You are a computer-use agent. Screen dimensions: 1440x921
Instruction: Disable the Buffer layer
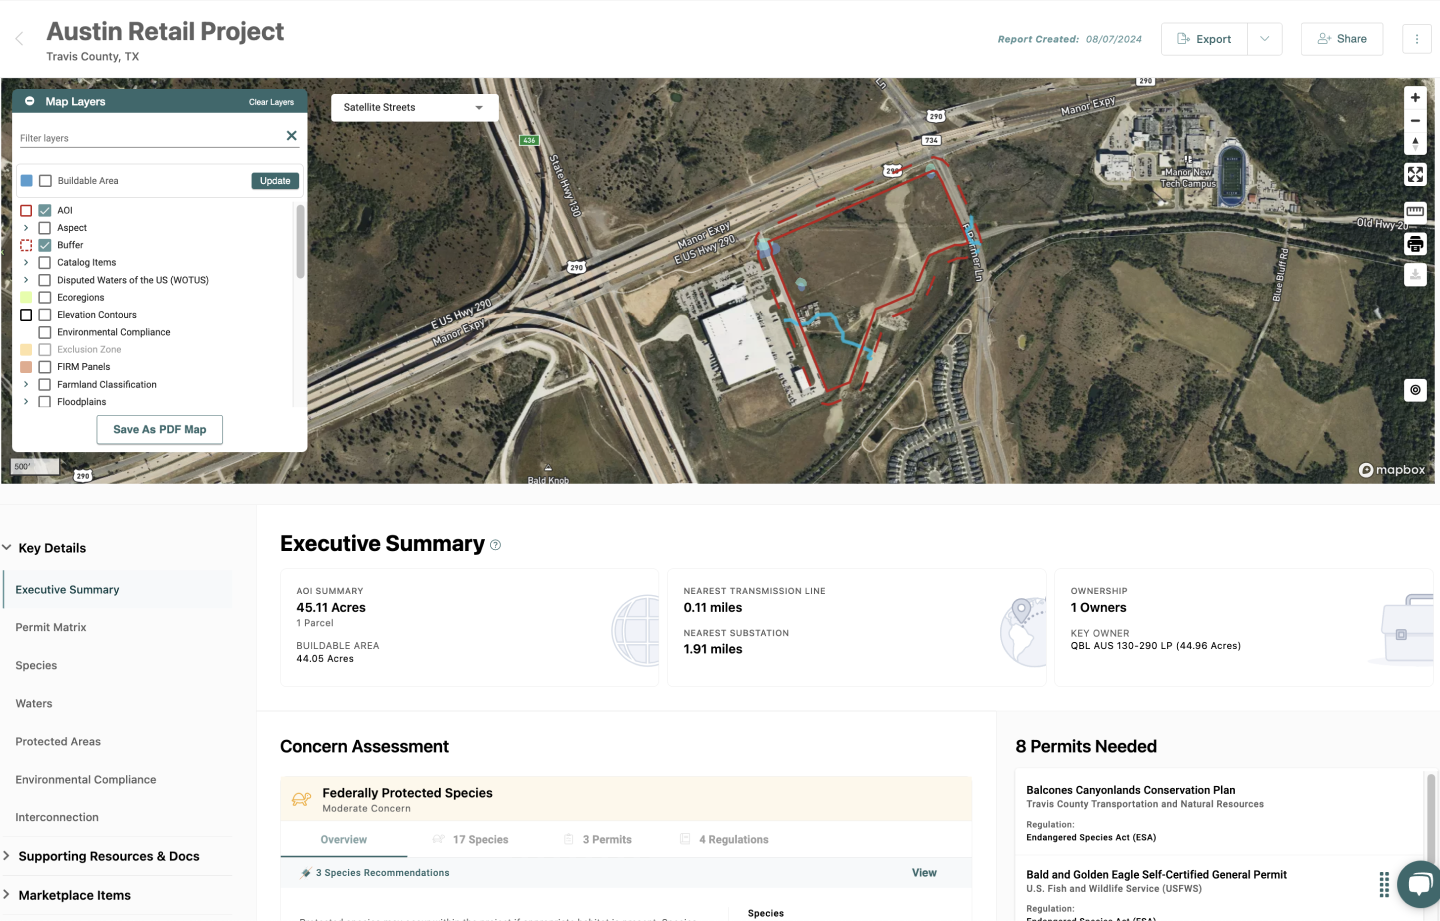44,244
